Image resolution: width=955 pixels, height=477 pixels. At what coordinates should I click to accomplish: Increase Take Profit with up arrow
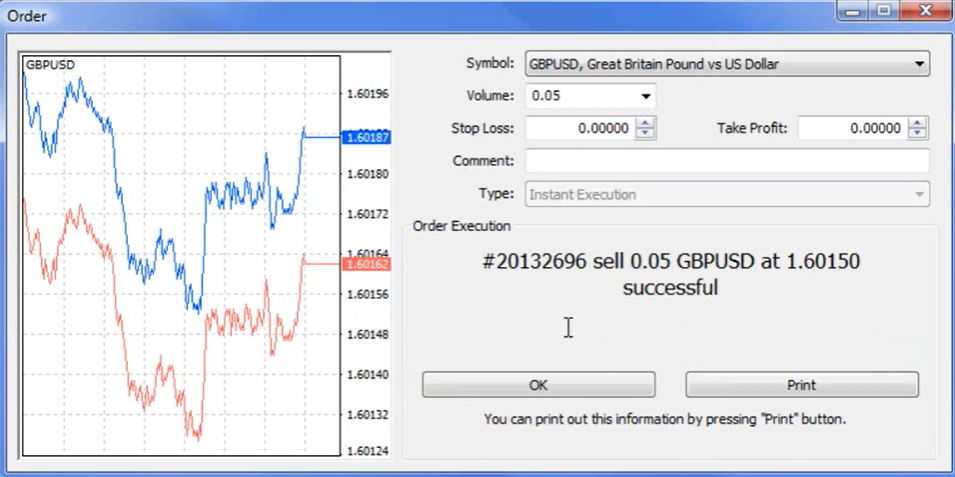click(917, 123)
